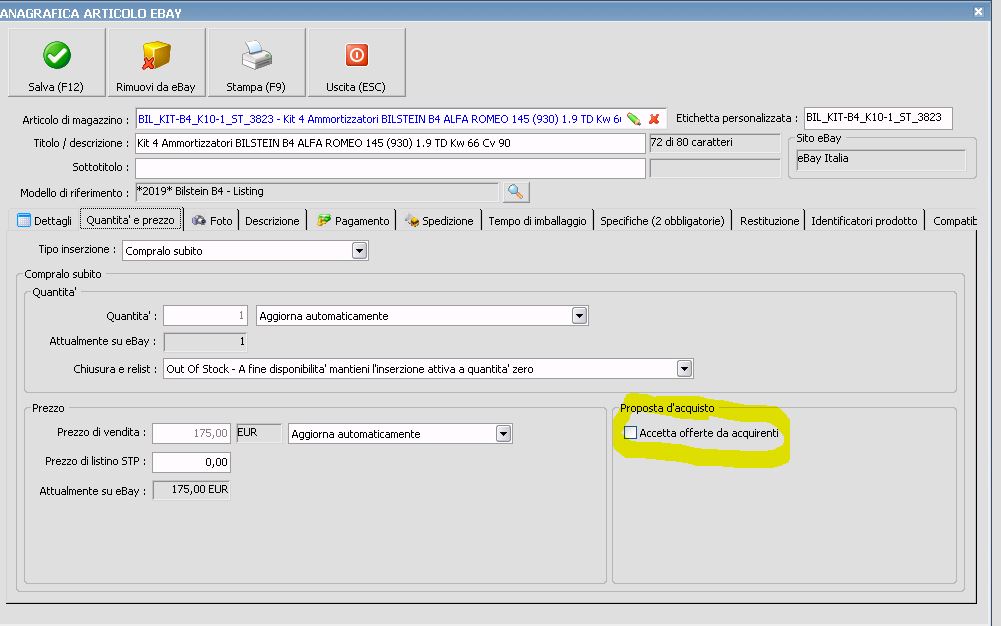Click the EUR currency box
The height and width of the screenshot is (626, 1001).
[x=259, y=433]
